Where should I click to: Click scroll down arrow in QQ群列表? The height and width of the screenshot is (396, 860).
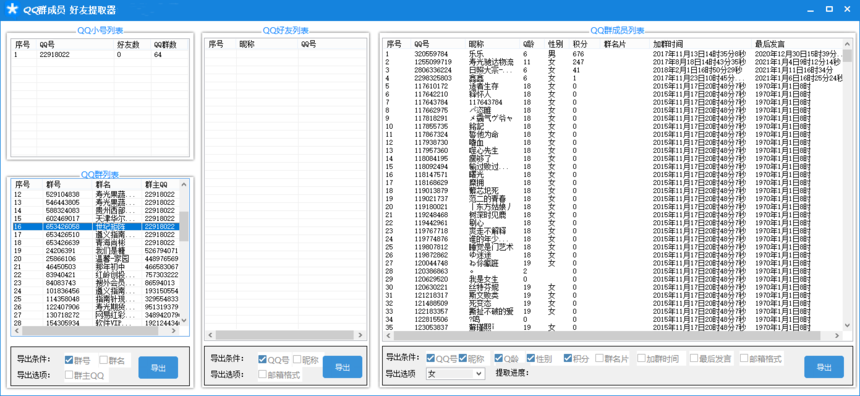coord(184,321)
